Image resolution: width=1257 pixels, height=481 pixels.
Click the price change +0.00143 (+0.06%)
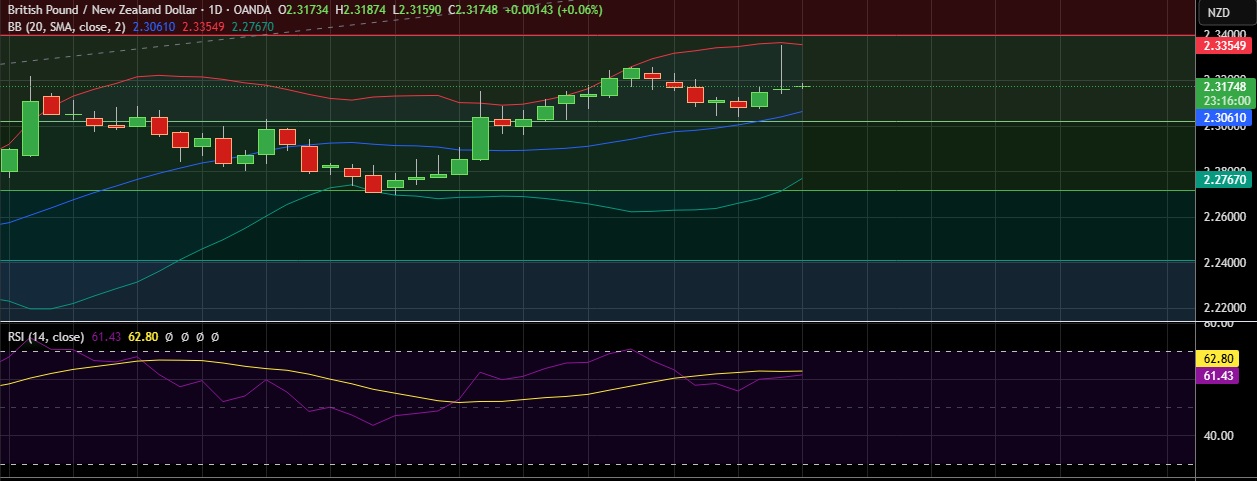pyautogui.click(x=553, y=10)
